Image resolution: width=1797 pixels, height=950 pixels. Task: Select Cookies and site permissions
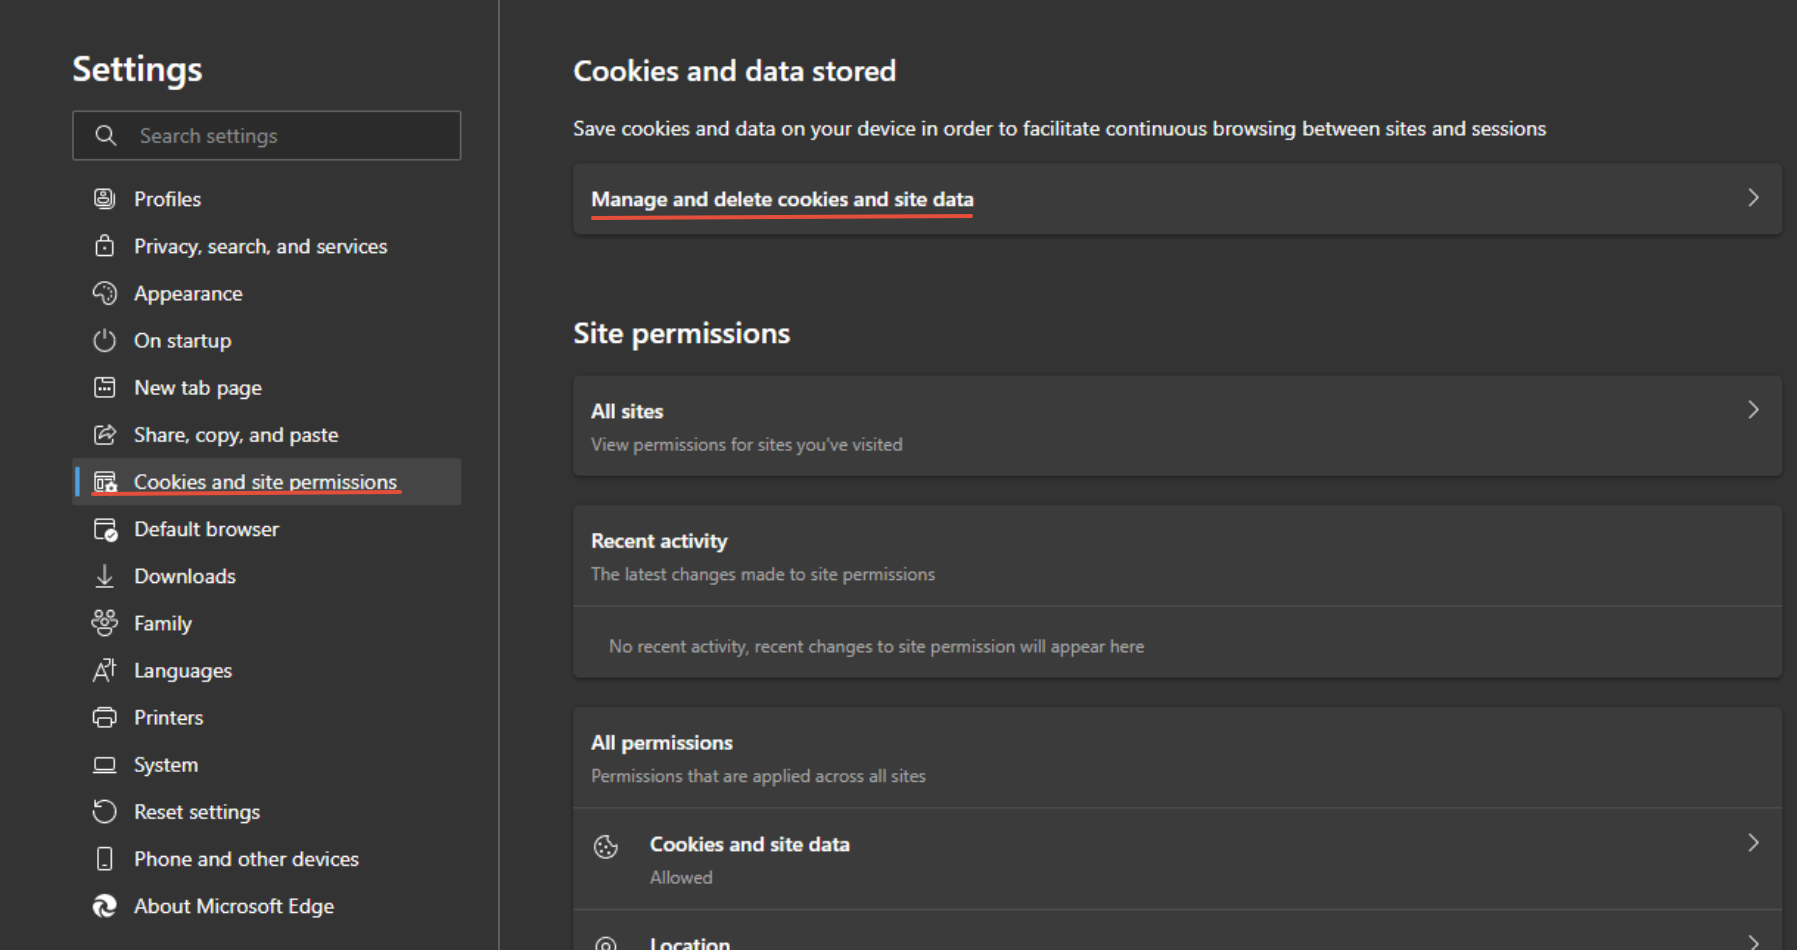266,481
